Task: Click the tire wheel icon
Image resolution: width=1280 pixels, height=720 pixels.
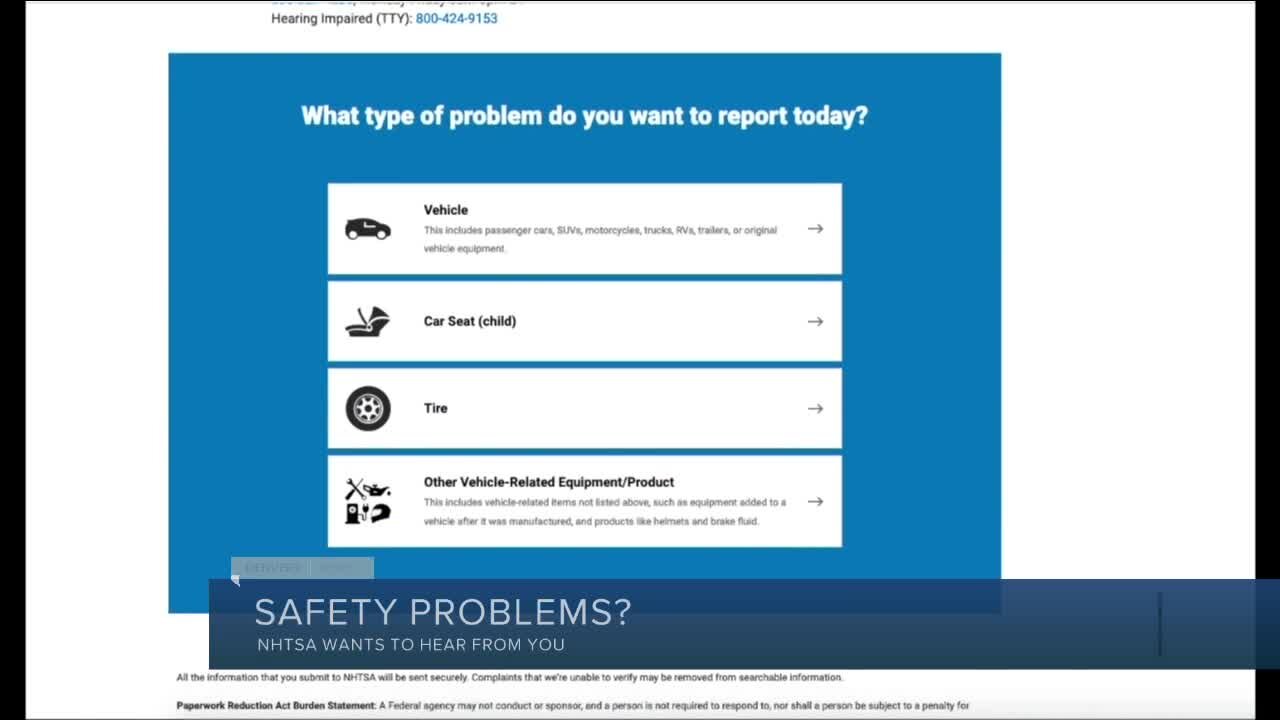Action: click(x=368, y=408)
